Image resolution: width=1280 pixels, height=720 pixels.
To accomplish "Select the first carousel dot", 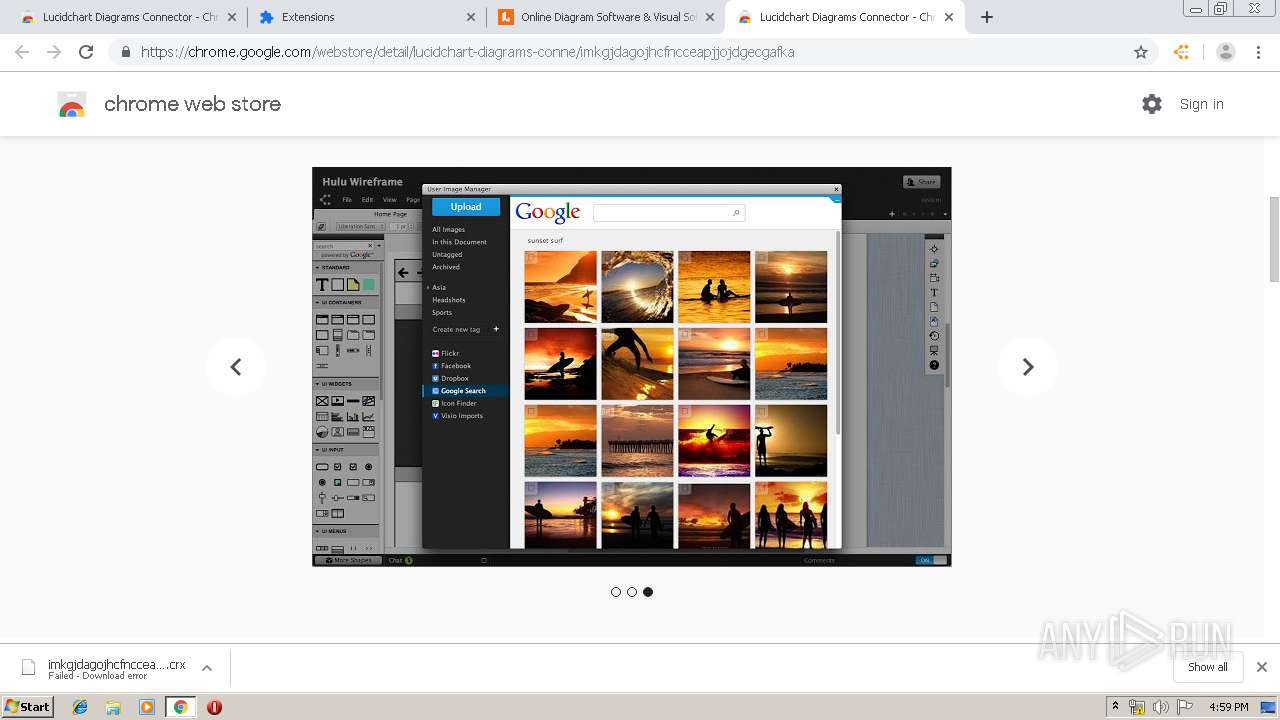I will [616, 592].
